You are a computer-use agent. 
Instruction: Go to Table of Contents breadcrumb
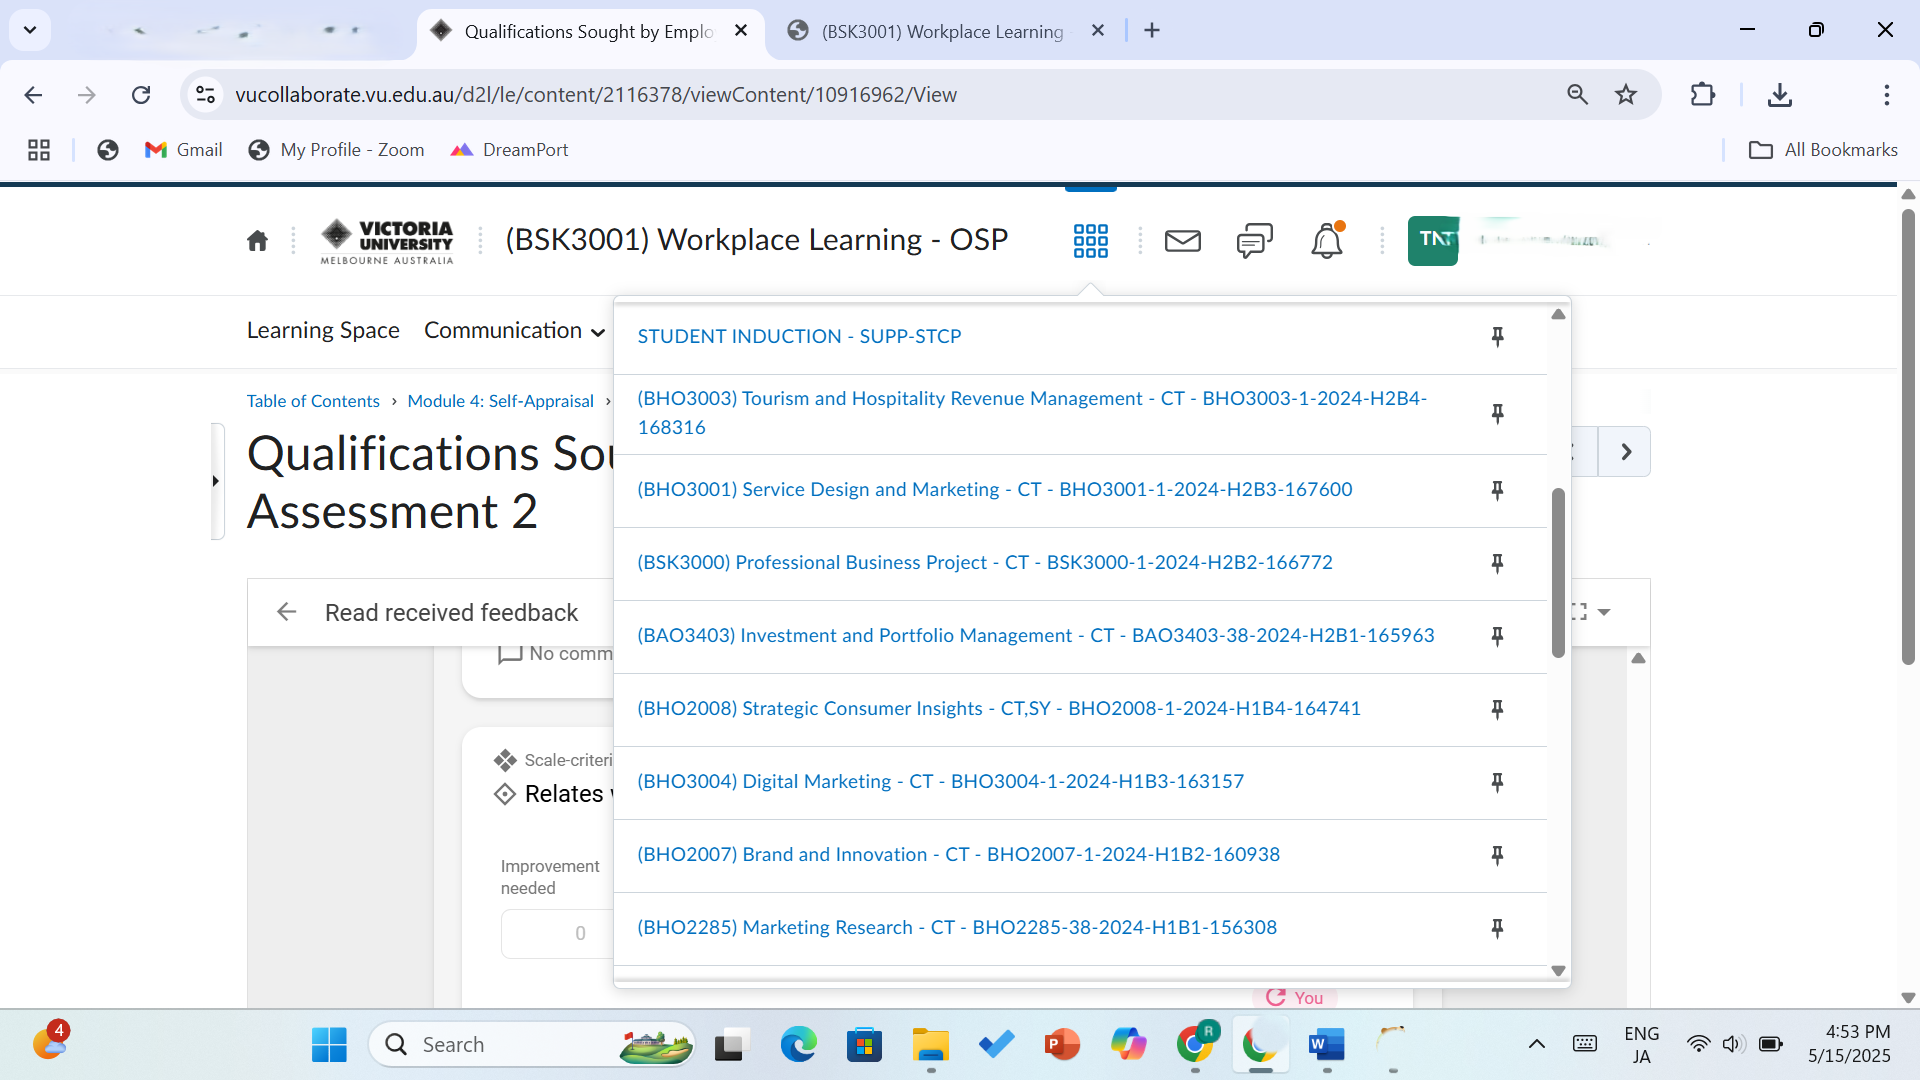point(313,401)
